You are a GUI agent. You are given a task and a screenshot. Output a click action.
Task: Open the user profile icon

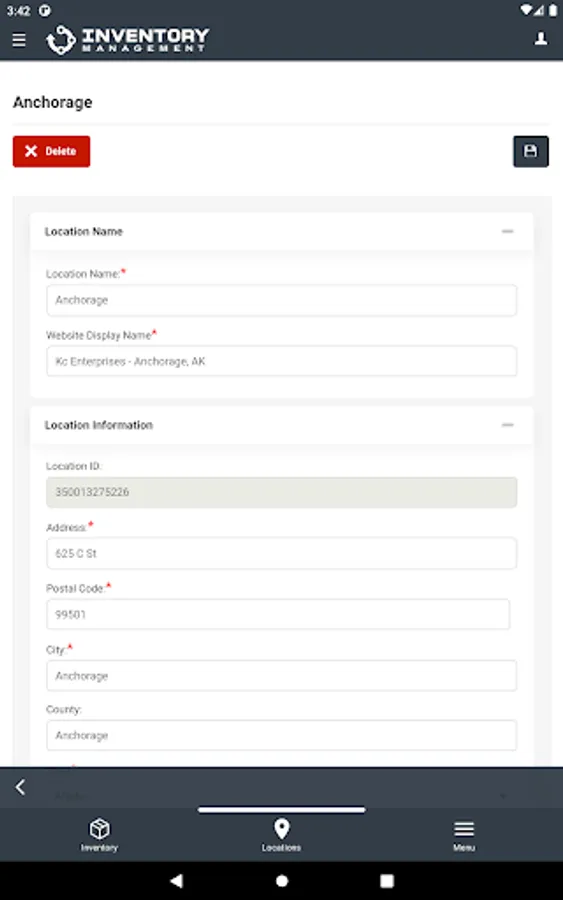tap(541, 38)
